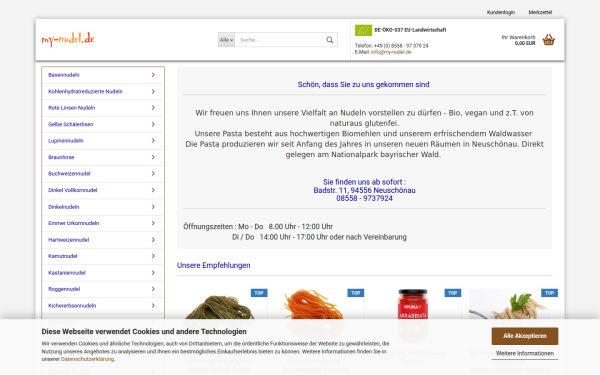Click the search magnifier icon
Screen dimensions: 600x375
[x=329, y=40]
